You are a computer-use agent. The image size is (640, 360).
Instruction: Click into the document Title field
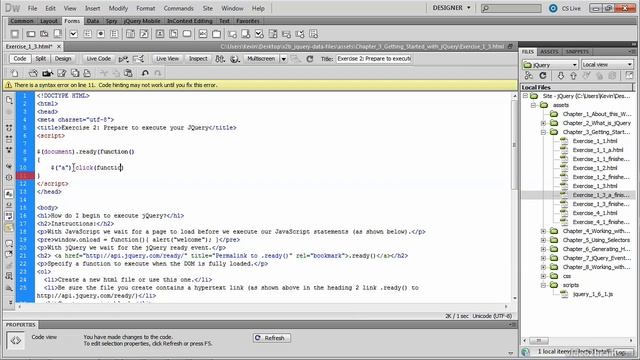click(x=374, y=59)
